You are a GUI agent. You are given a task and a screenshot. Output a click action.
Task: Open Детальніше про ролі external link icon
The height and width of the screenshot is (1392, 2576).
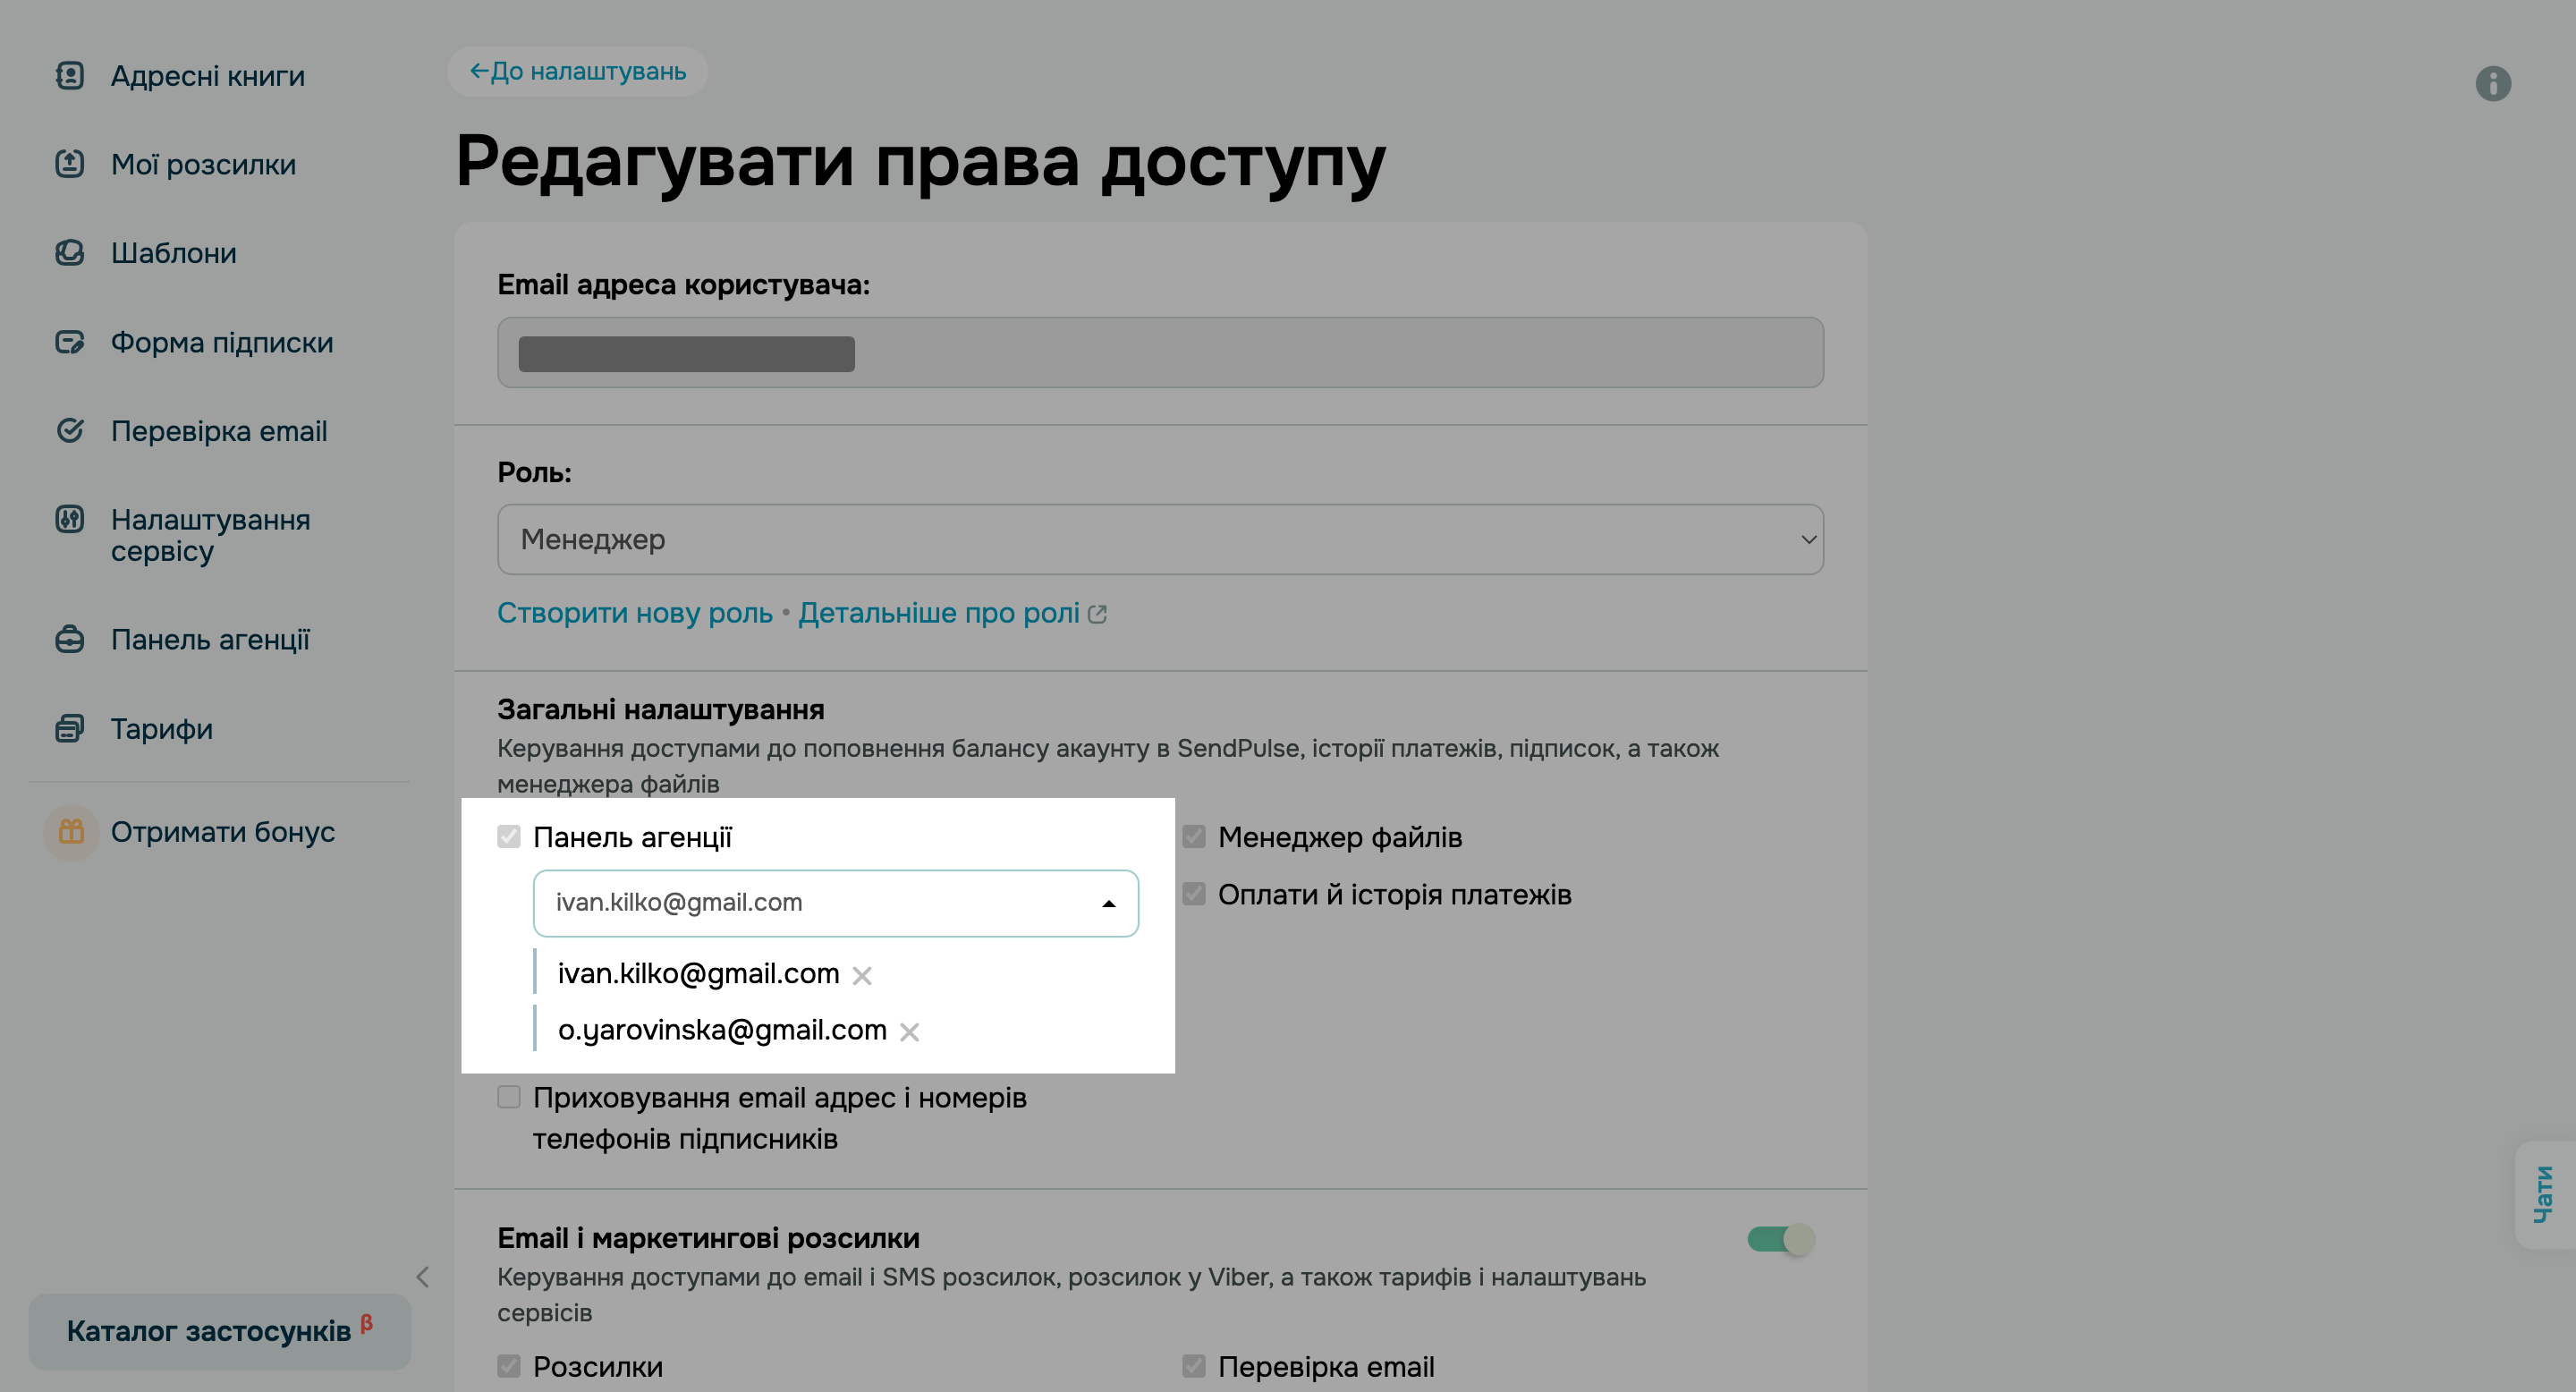[1098, 612]
